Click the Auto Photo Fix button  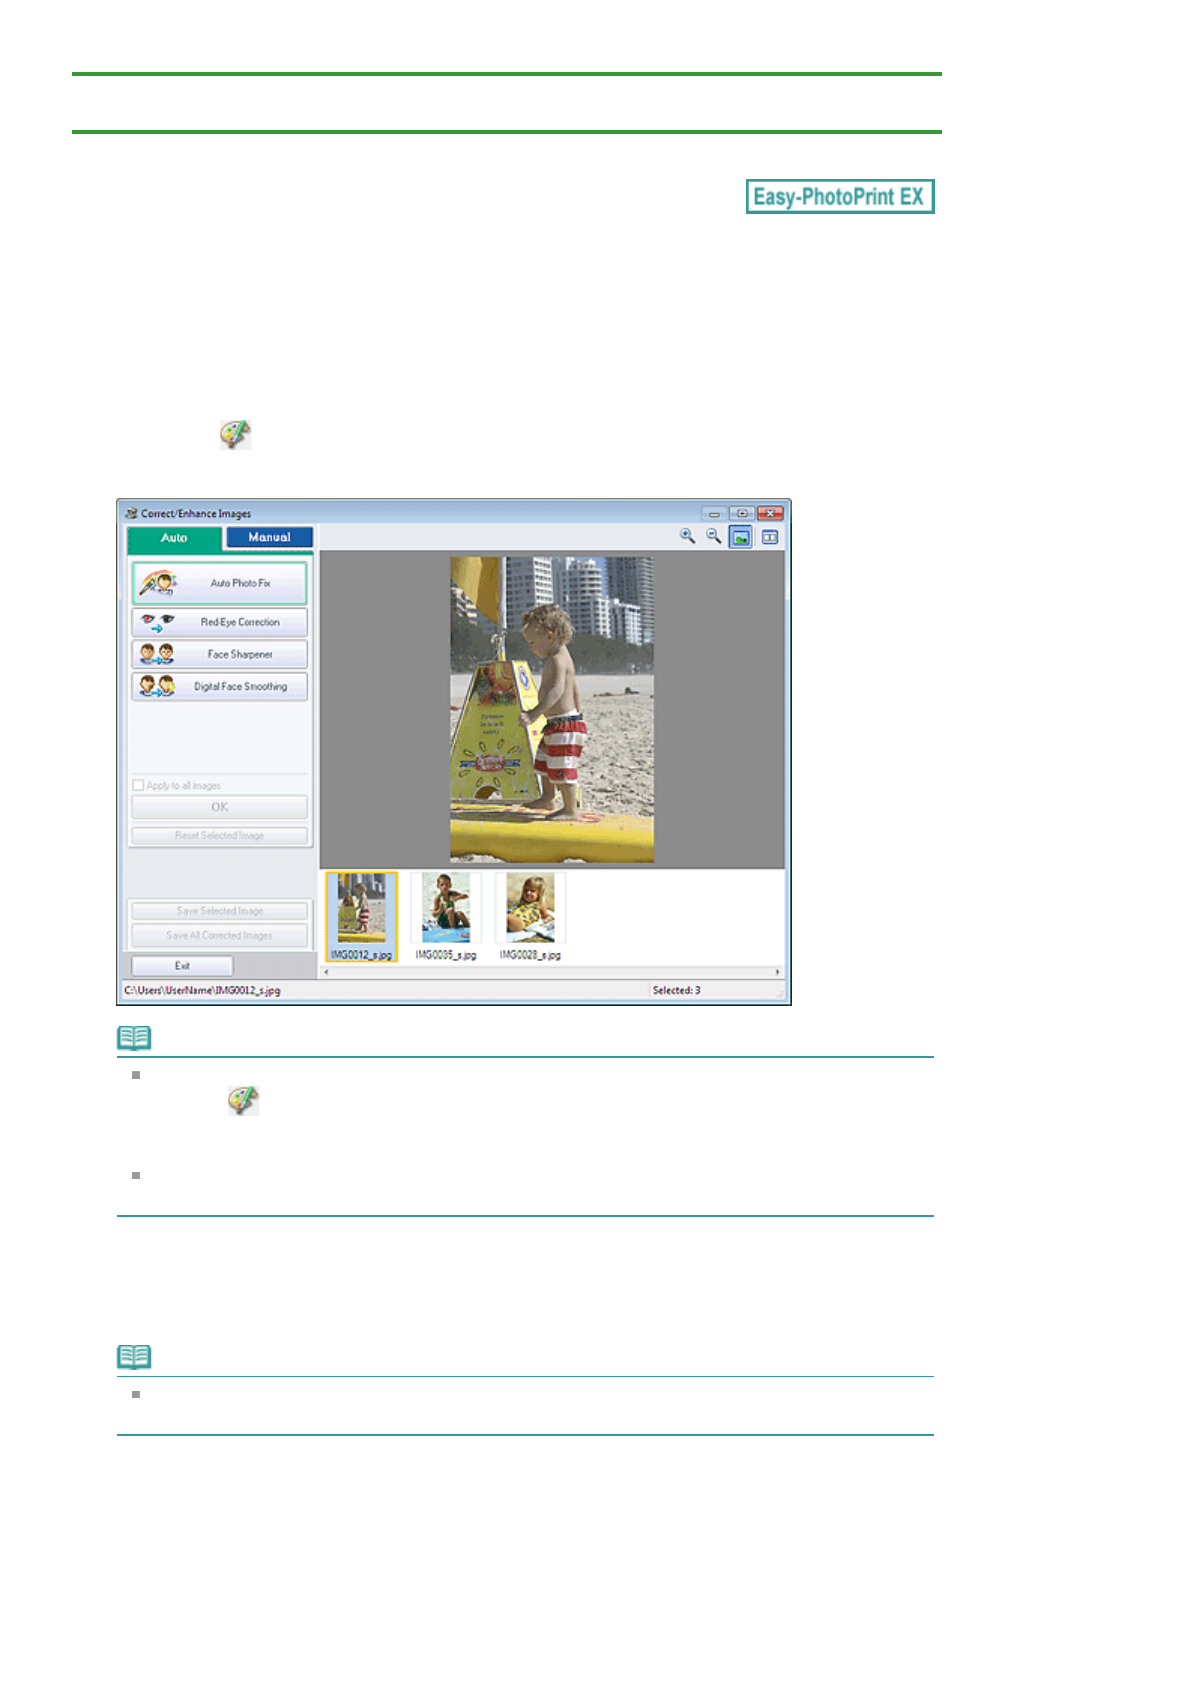[x=219, y=583]
